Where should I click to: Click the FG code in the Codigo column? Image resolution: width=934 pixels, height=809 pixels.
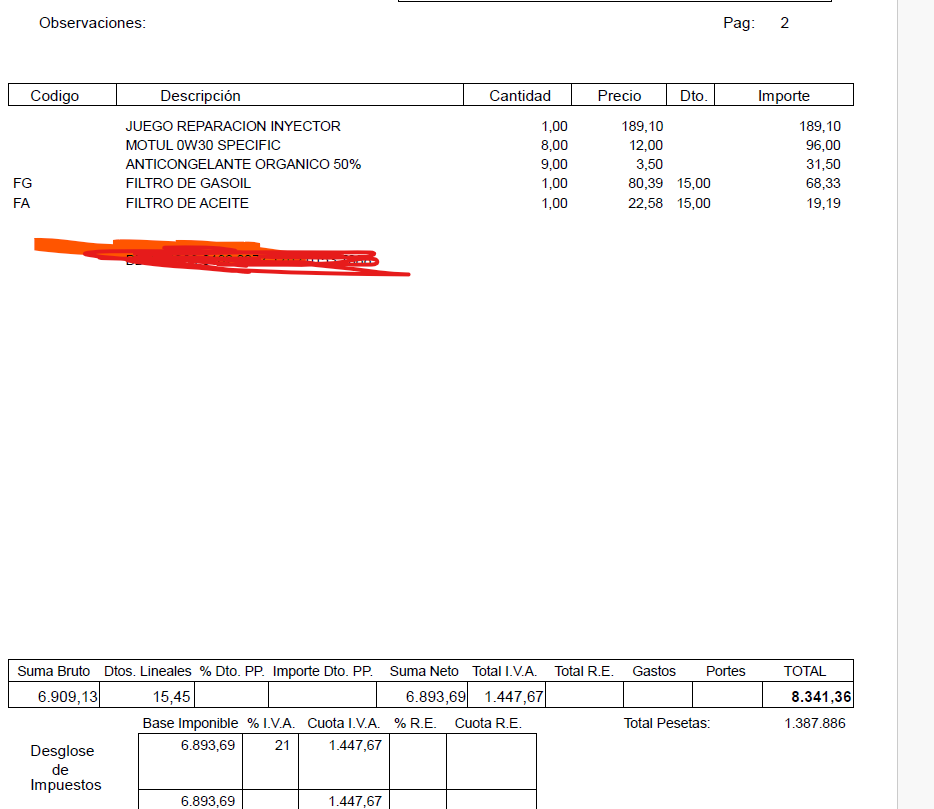pyautogui.click(x=22, y=183)
